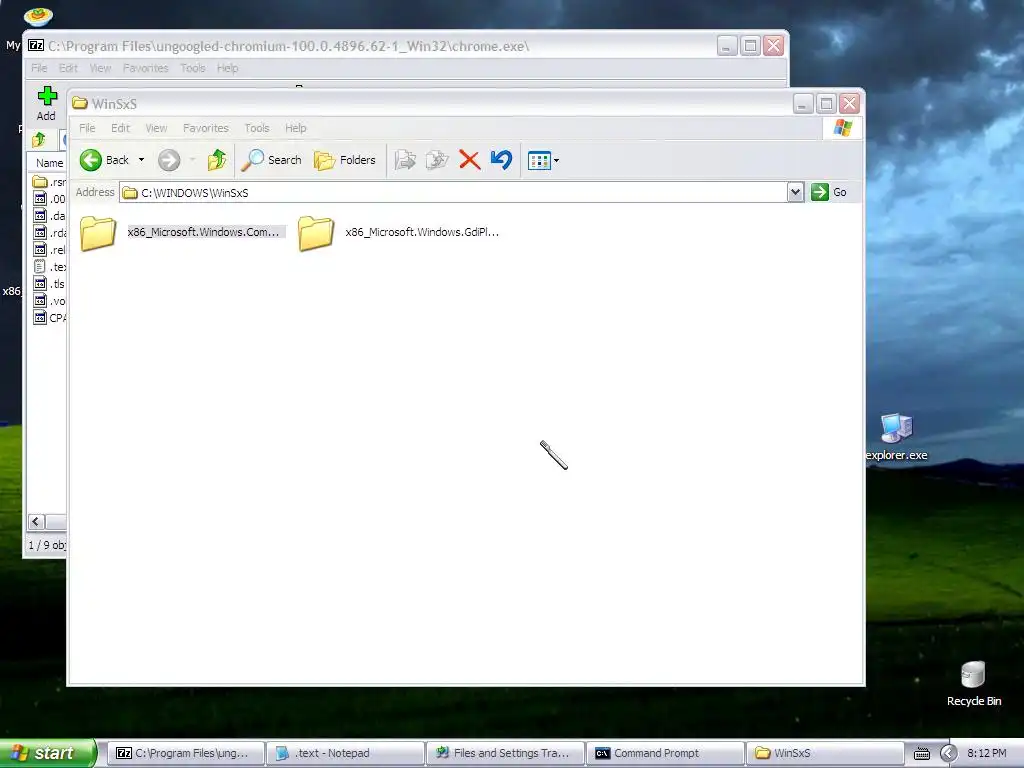Click the green Add button in 7-Zip
Screen dimensions: 1024x768
tap(46, 104)
